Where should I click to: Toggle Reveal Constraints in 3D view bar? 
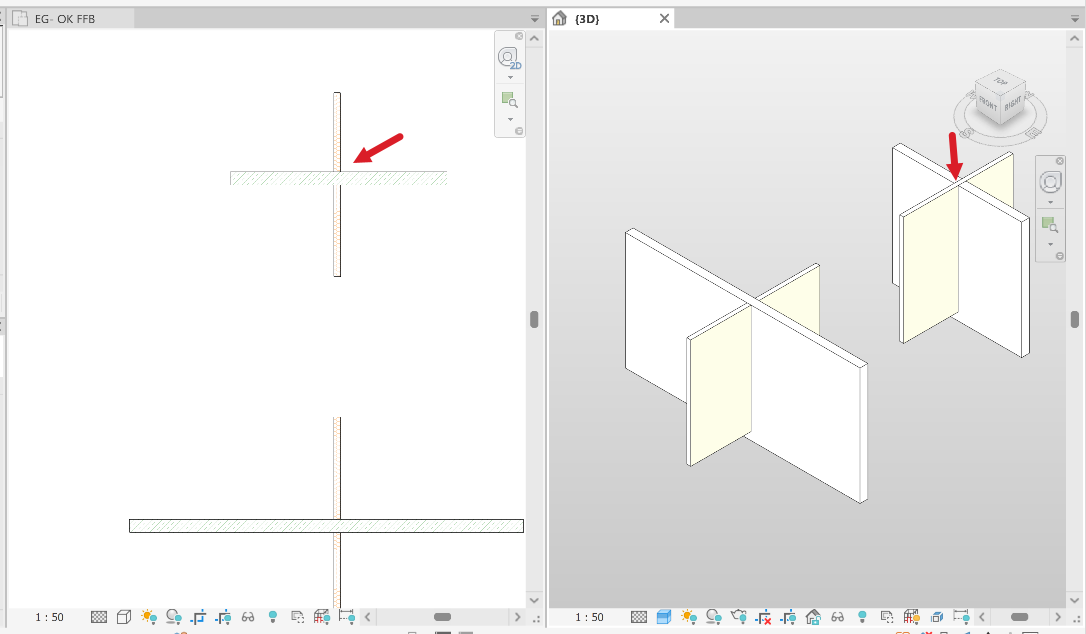pos(961,617)
